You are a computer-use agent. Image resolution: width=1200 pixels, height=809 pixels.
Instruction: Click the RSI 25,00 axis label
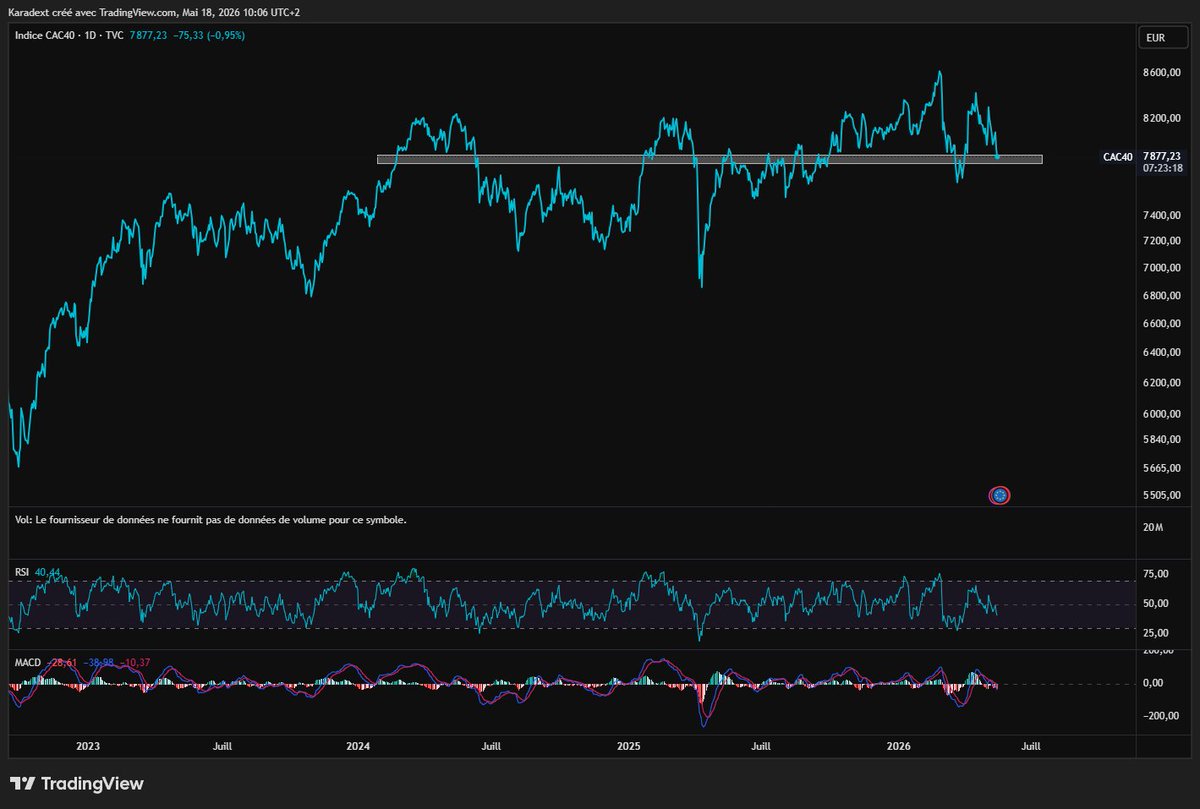coord(1156,633)
